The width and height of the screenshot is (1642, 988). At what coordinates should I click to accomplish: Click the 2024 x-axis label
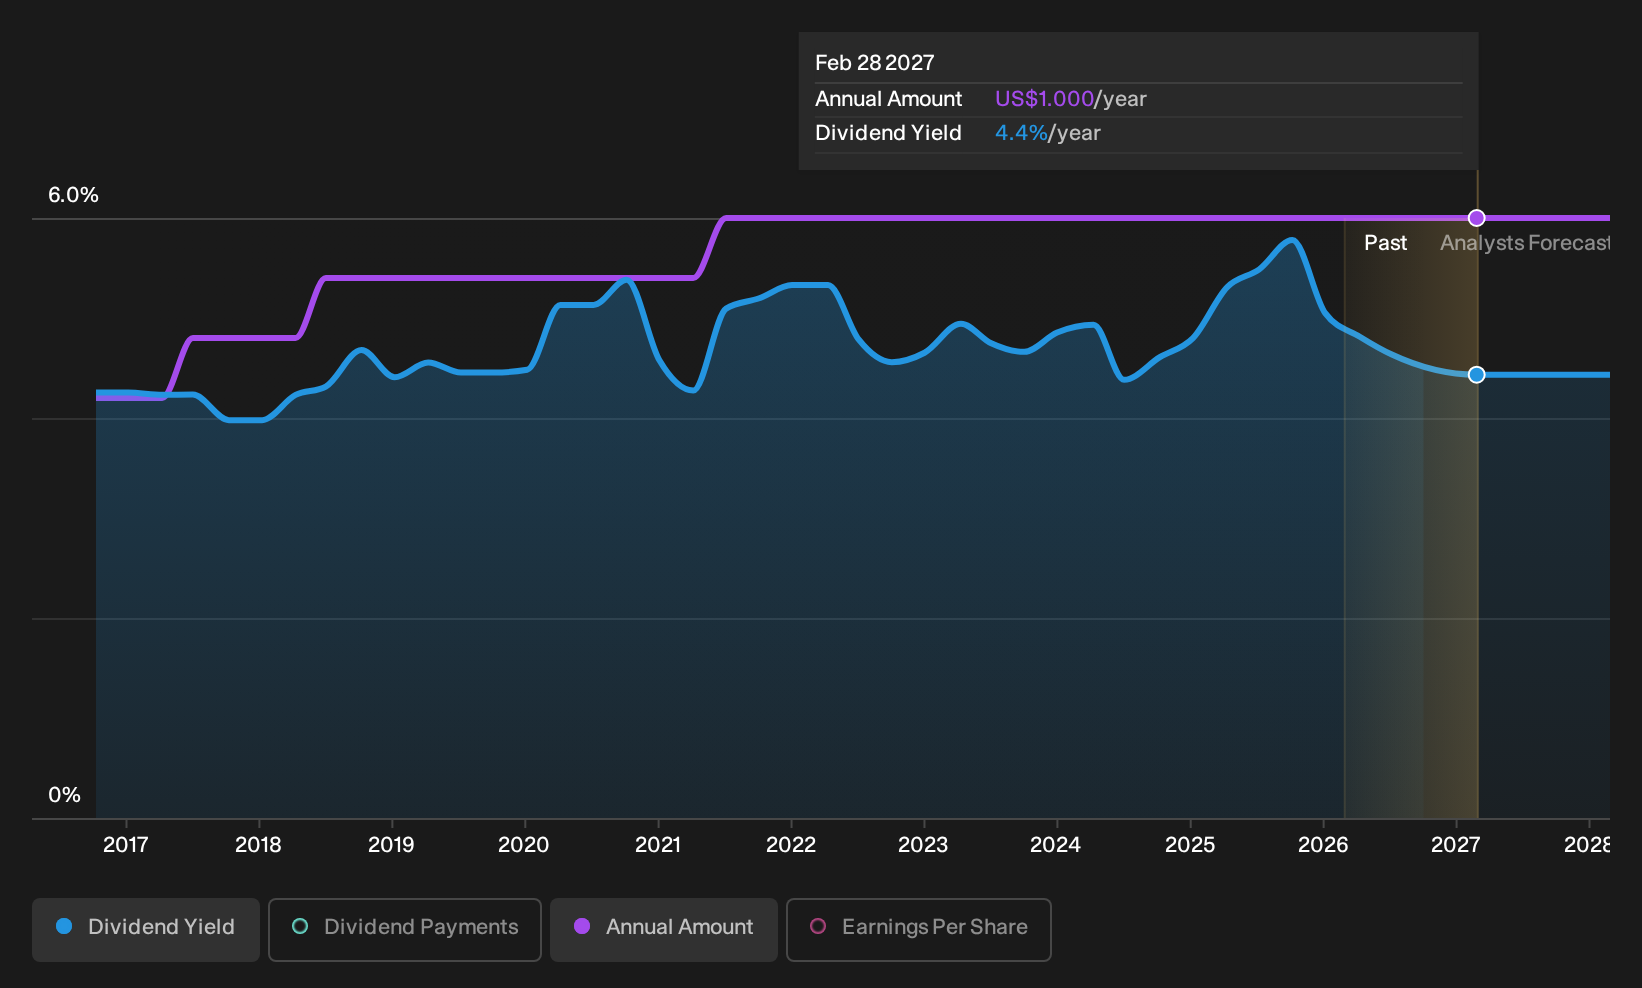coord(1056,845)
